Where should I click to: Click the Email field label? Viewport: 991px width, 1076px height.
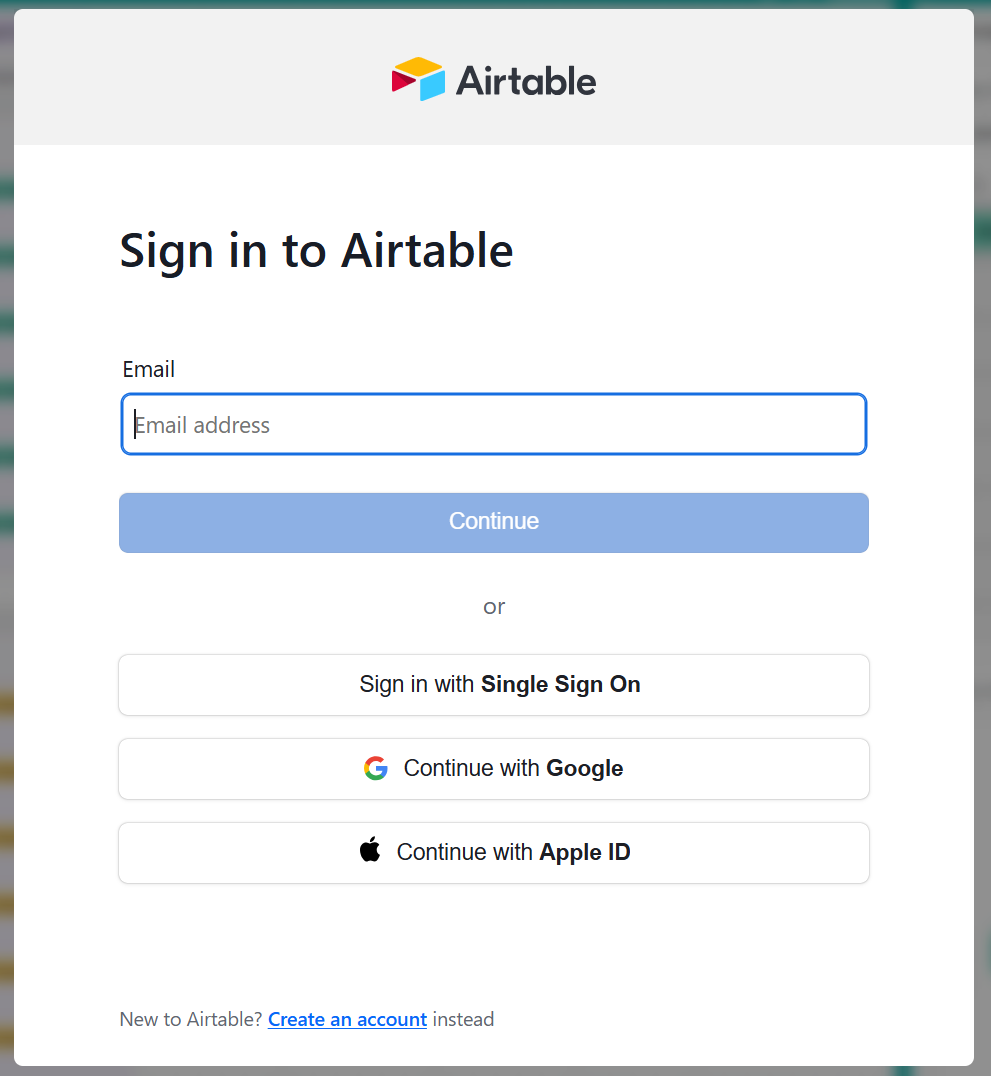[x=149, y=370]
